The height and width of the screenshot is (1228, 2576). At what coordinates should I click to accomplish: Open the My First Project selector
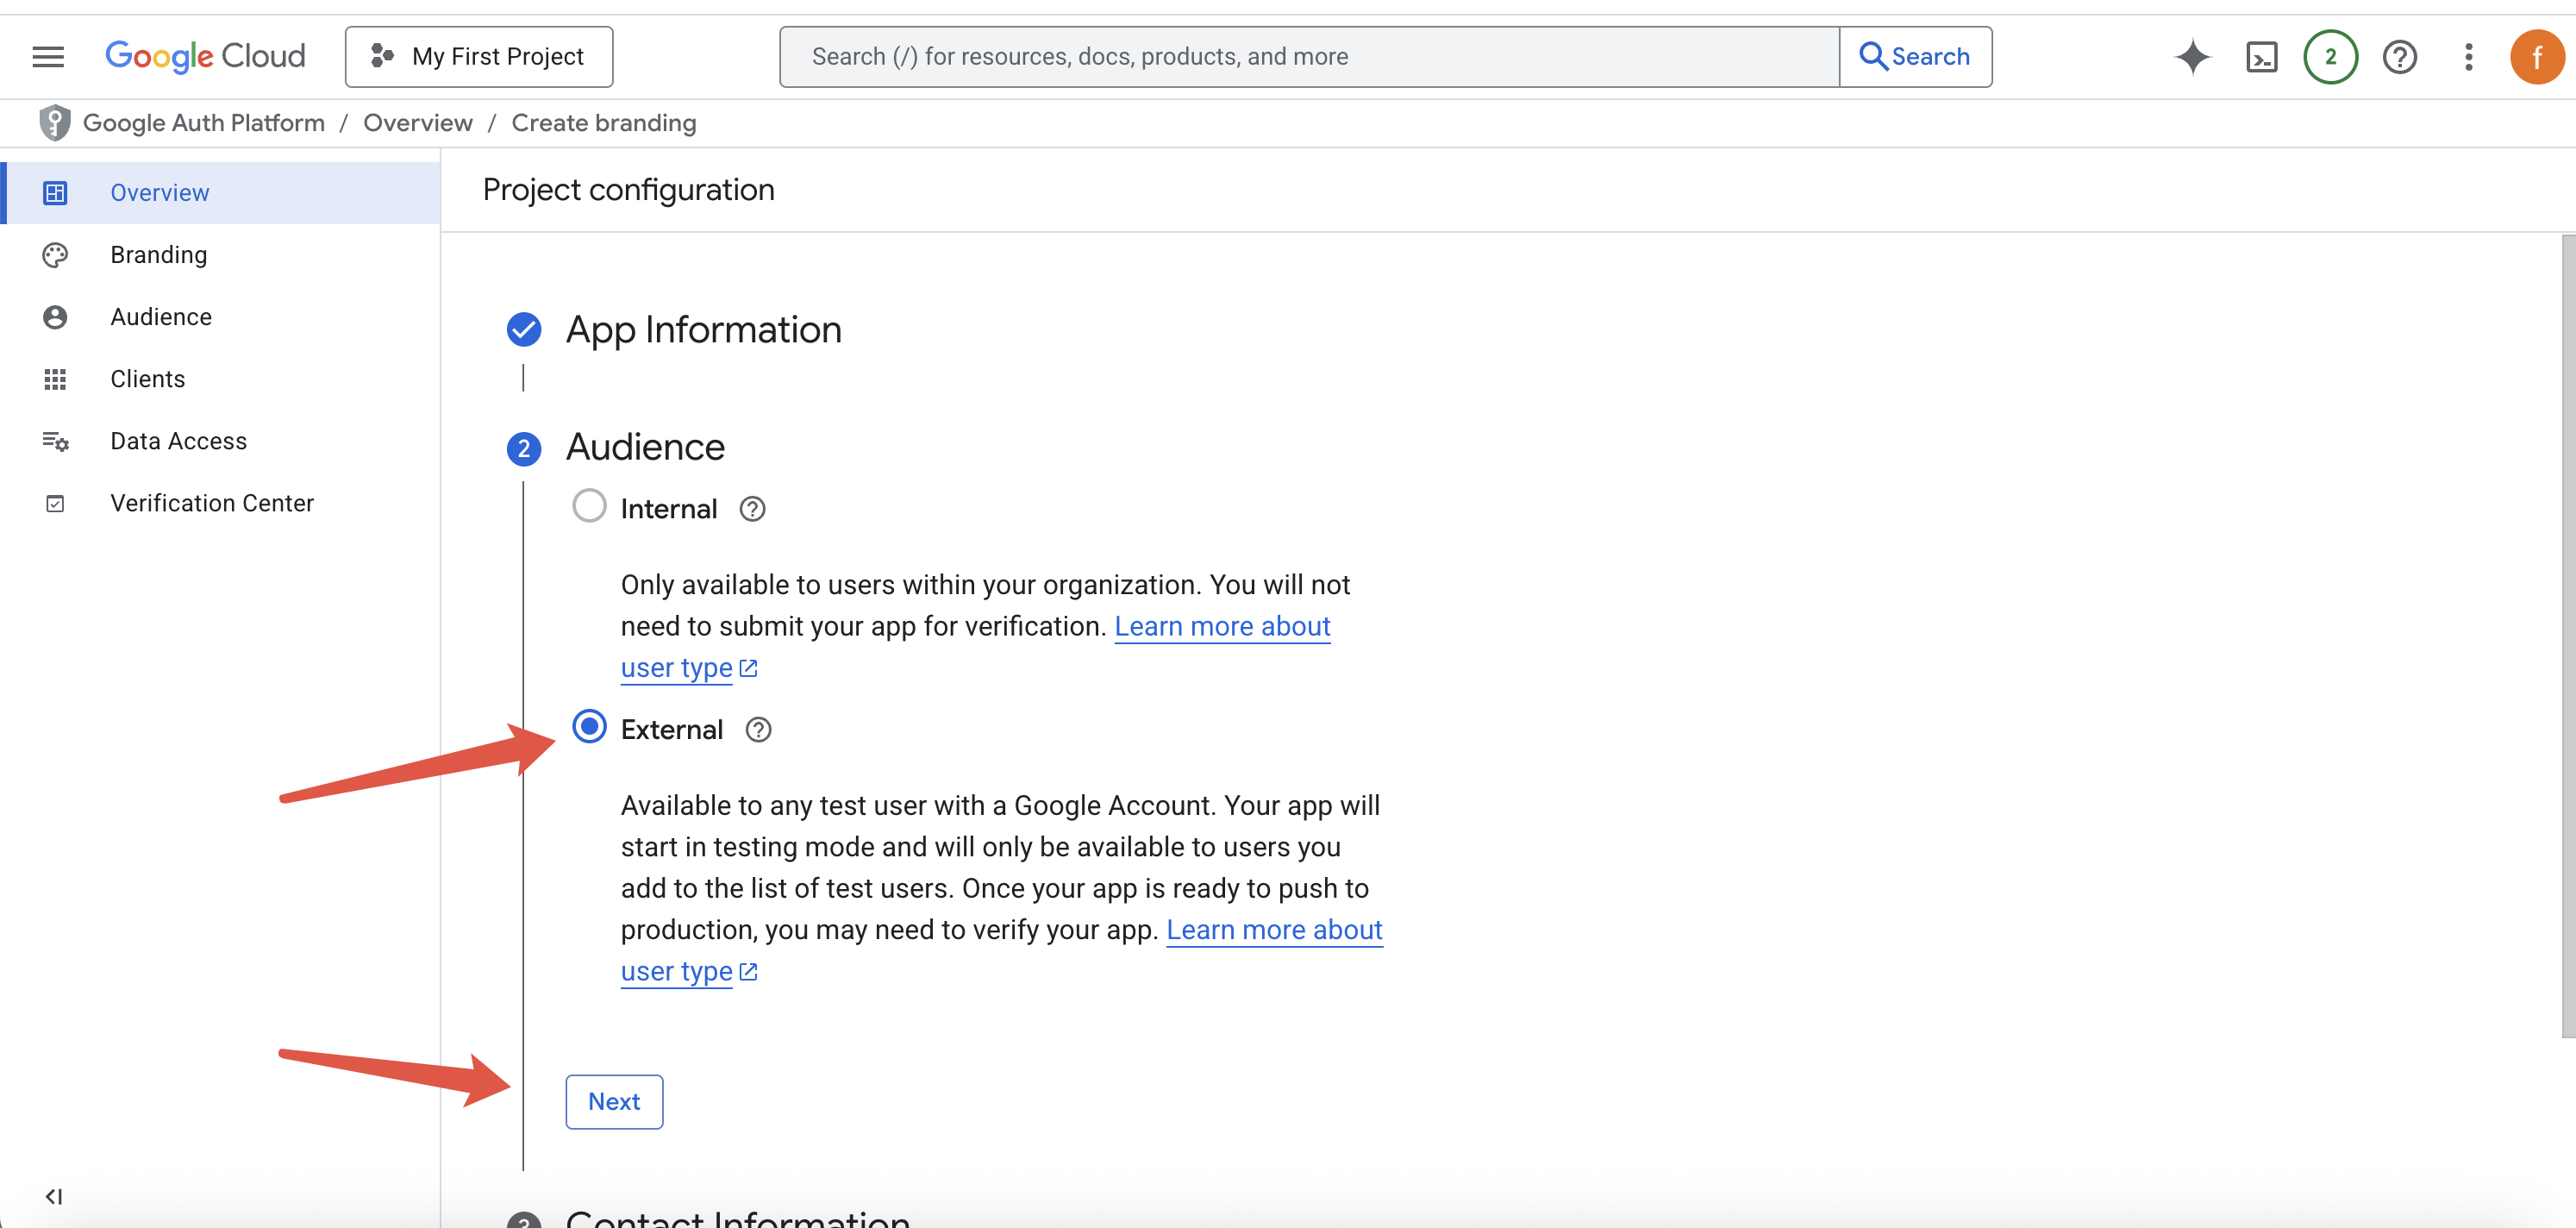point(479,57)
